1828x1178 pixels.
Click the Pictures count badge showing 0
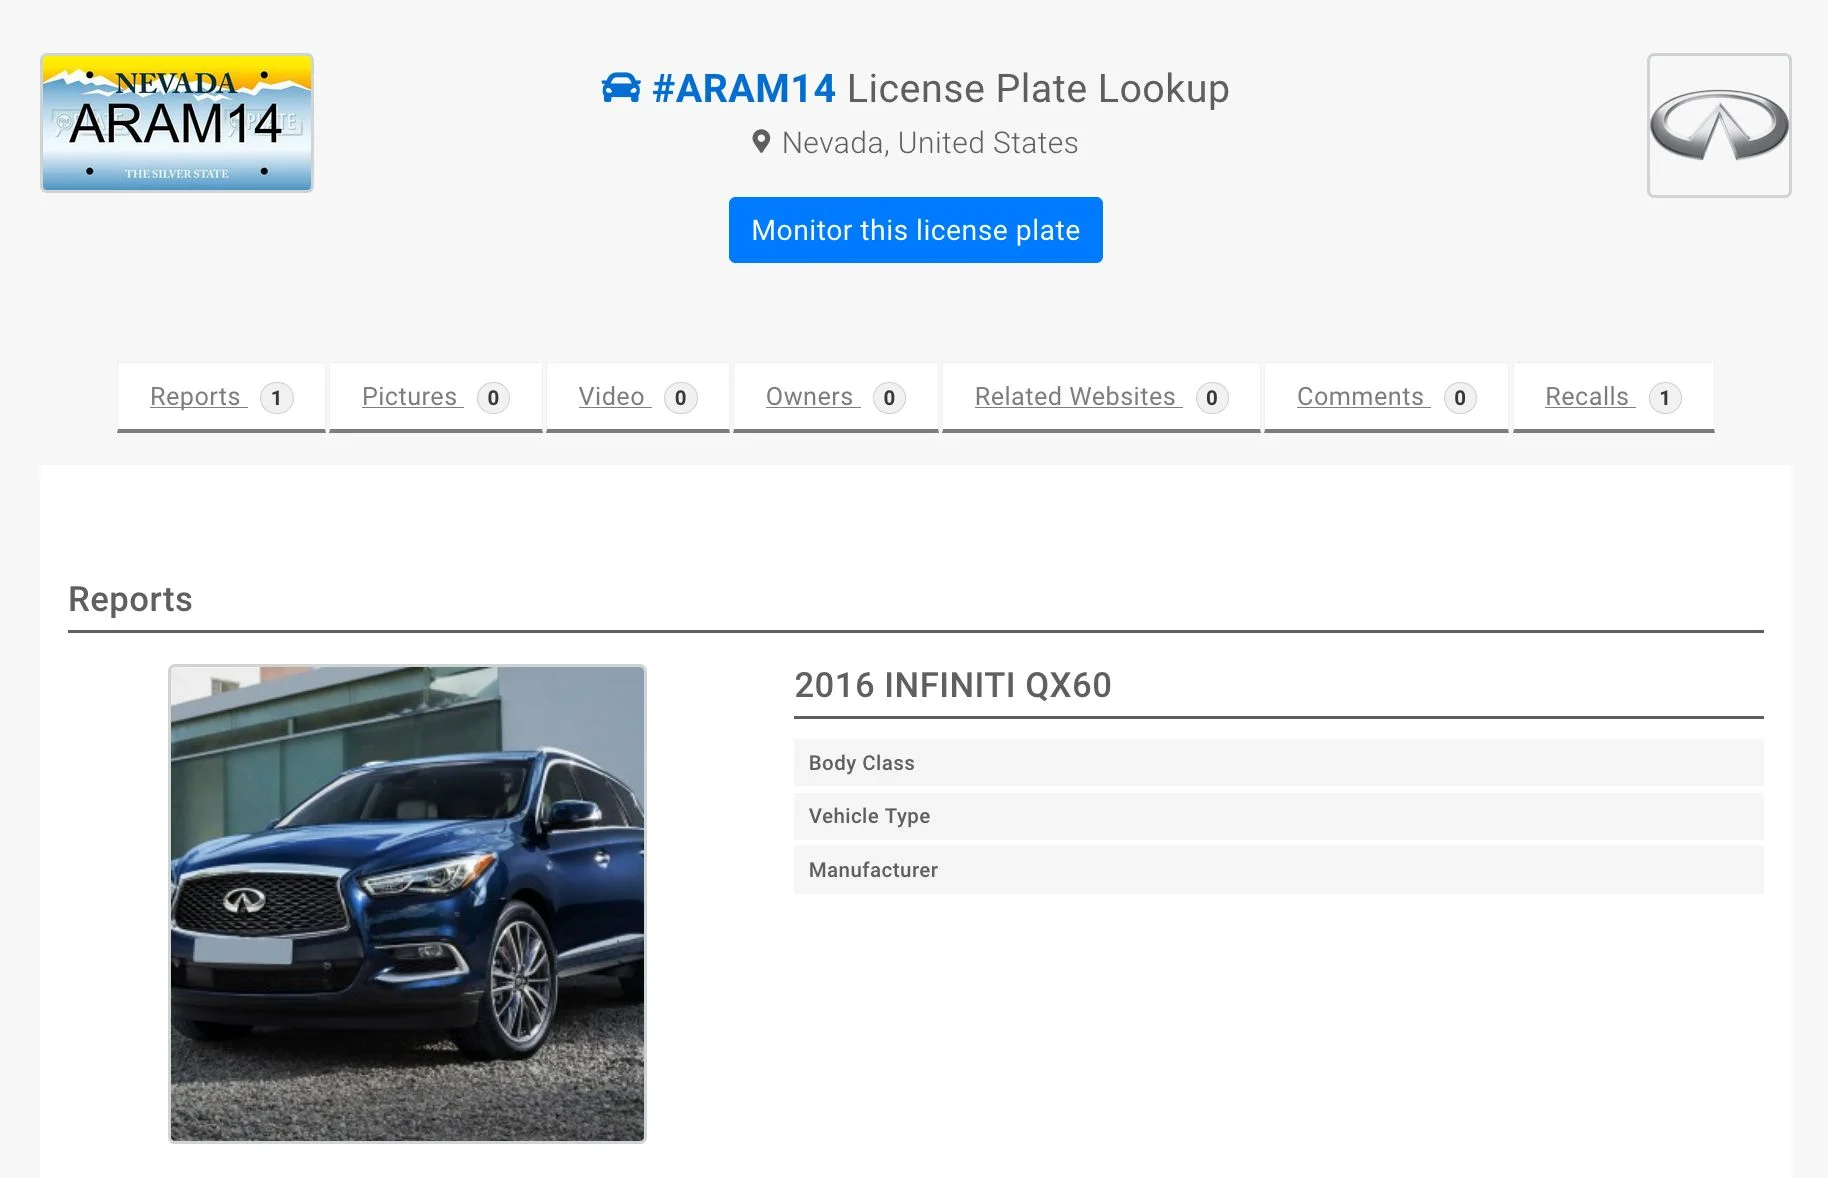pos(493,398)
